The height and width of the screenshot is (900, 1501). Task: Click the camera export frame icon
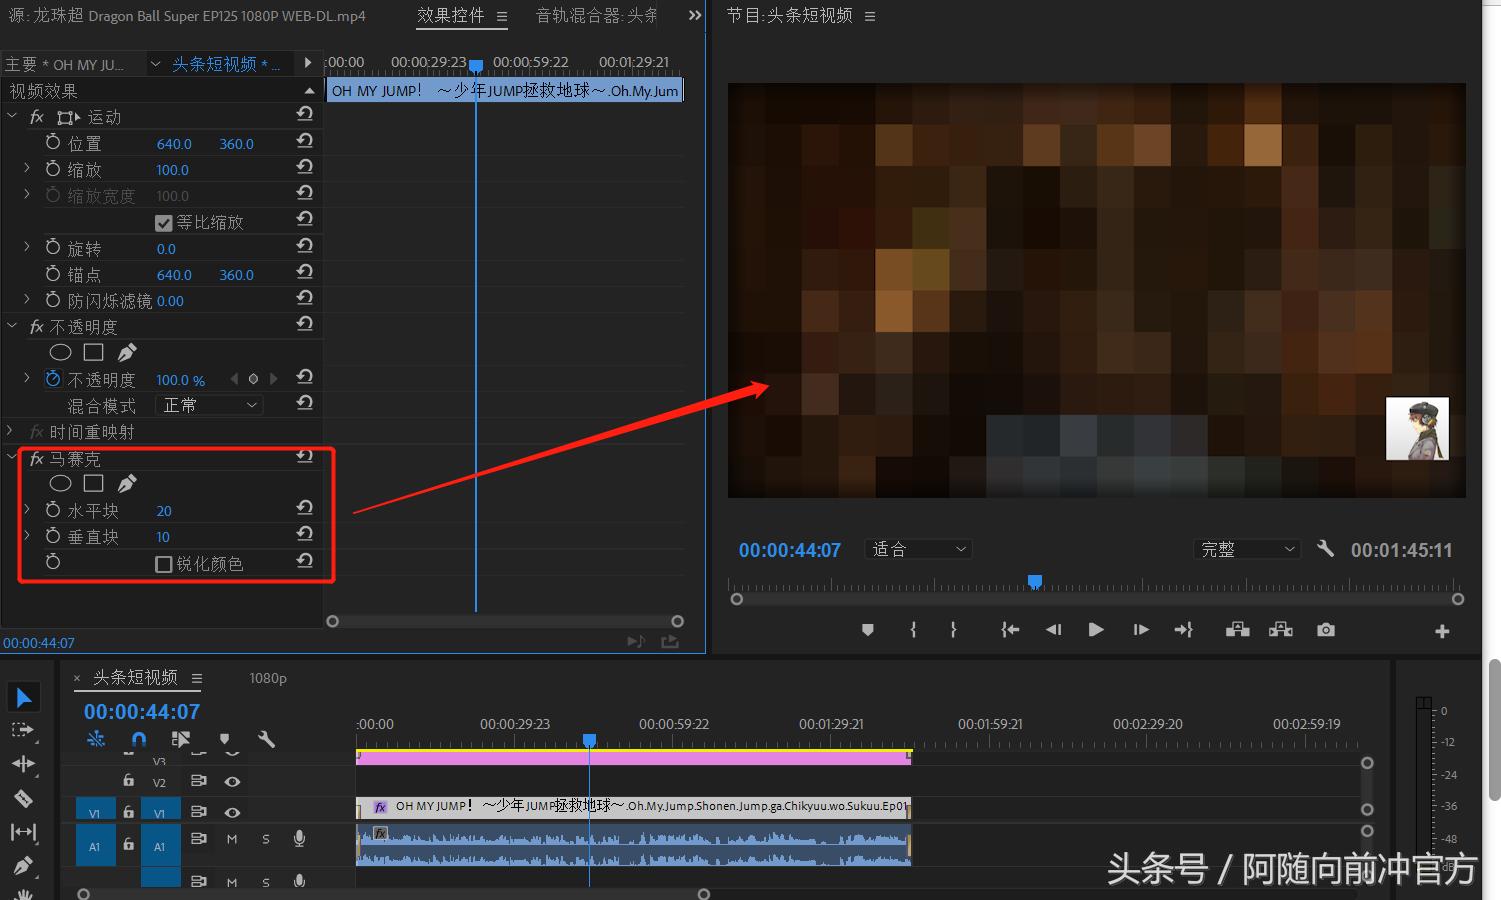(x=1325, y=630)
